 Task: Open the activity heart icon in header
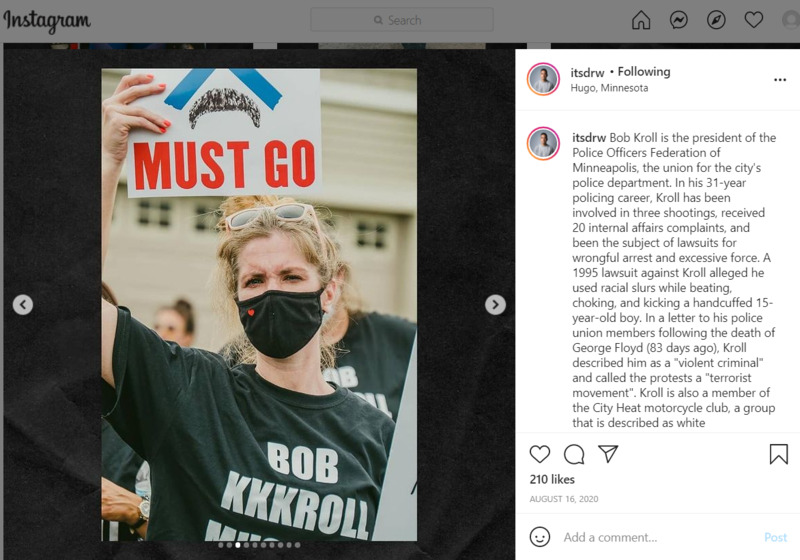[754, 20]
